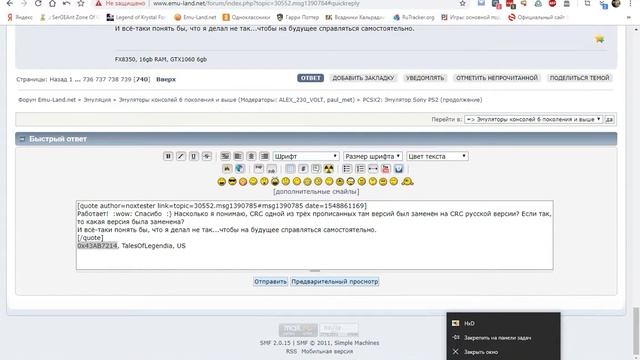The height and width of the screenshot is (360, 640).
Task: Go to page 739
Action: 126,79
